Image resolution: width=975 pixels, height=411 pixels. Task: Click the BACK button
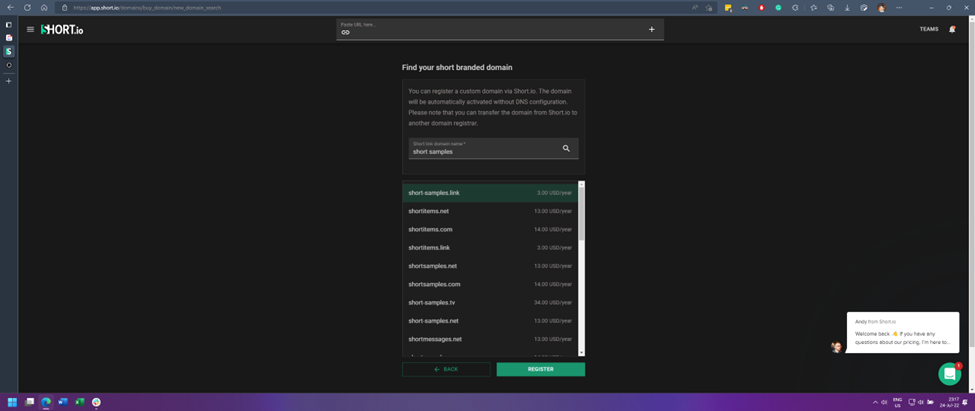click(x=446, y=369)
